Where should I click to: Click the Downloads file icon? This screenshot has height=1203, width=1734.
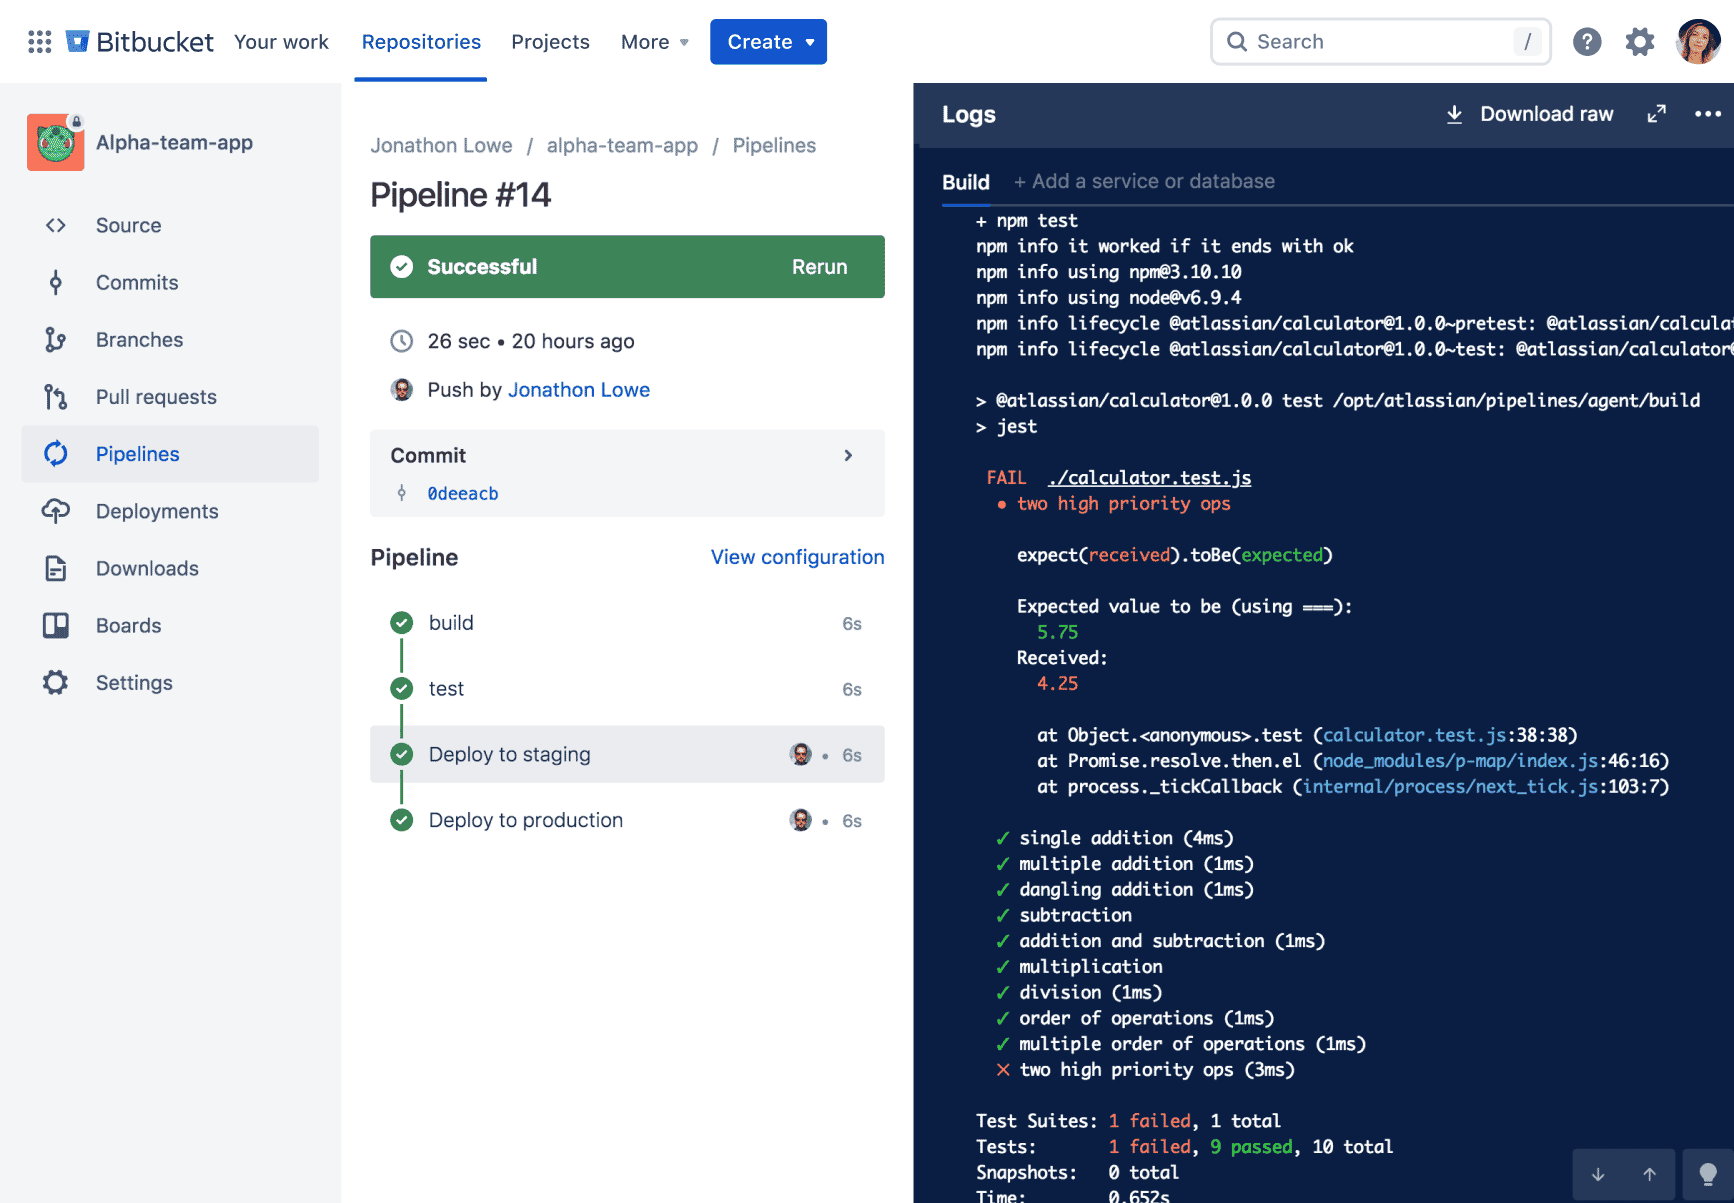coord(56,568)
